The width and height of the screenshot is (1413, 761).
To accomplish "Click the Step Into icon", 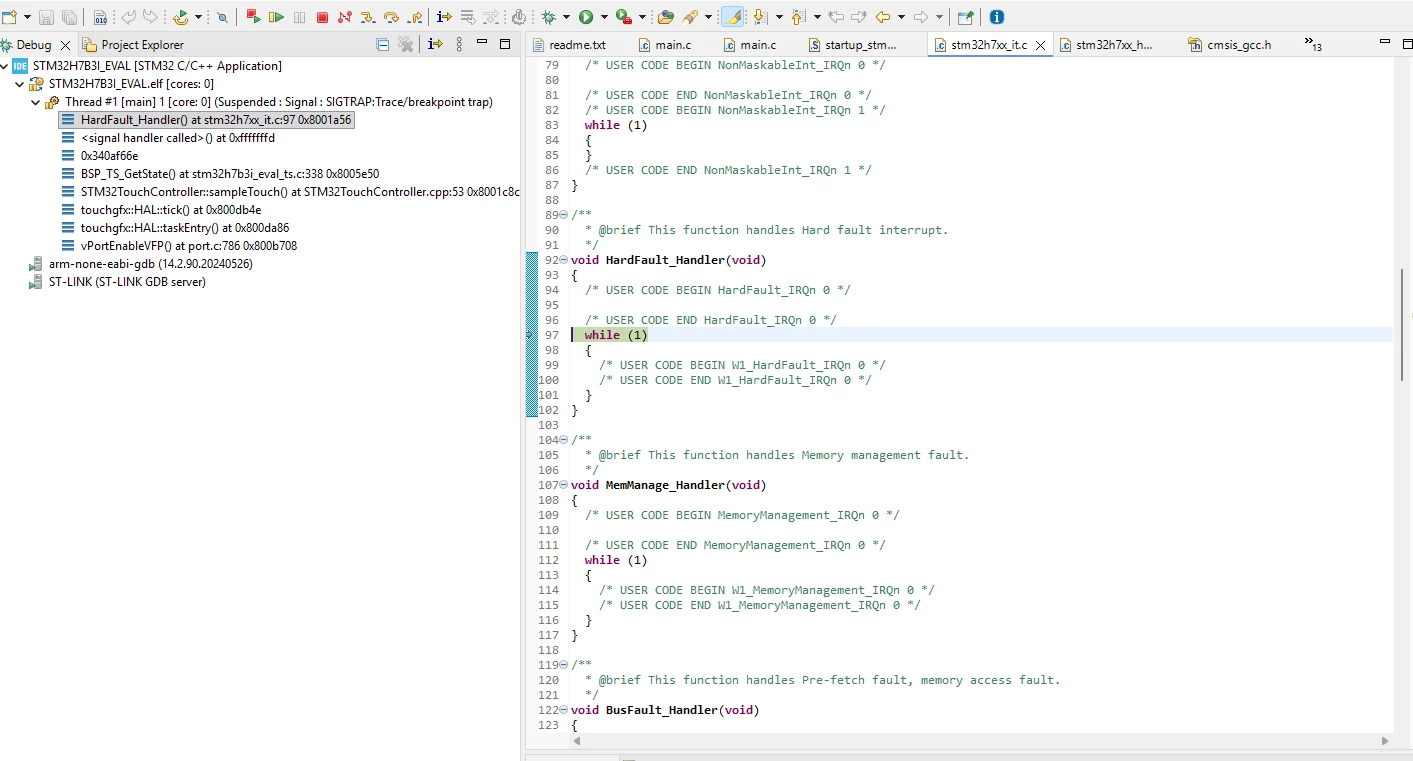I will pos(368,17).
